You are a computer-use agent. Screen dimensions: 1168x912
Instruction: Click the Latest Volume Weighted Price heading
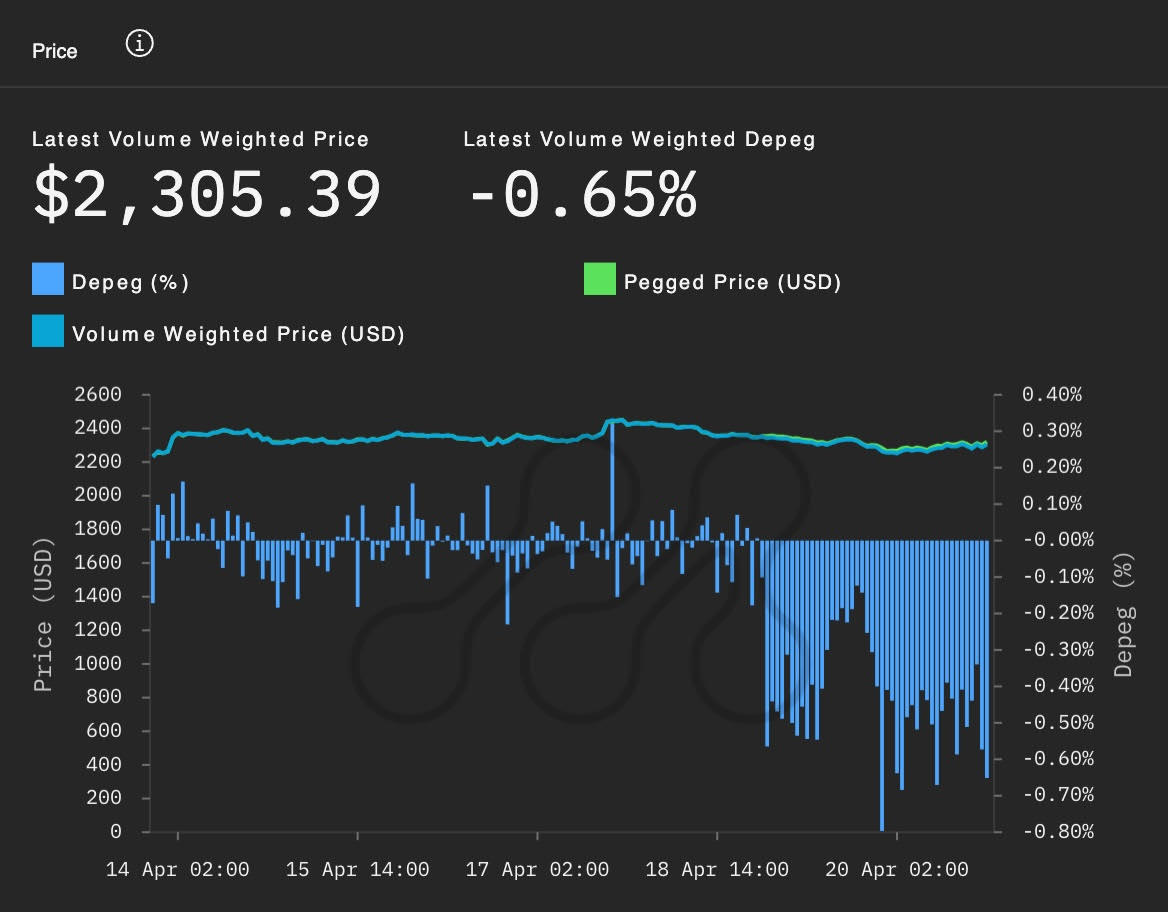(x=200, y=139)
